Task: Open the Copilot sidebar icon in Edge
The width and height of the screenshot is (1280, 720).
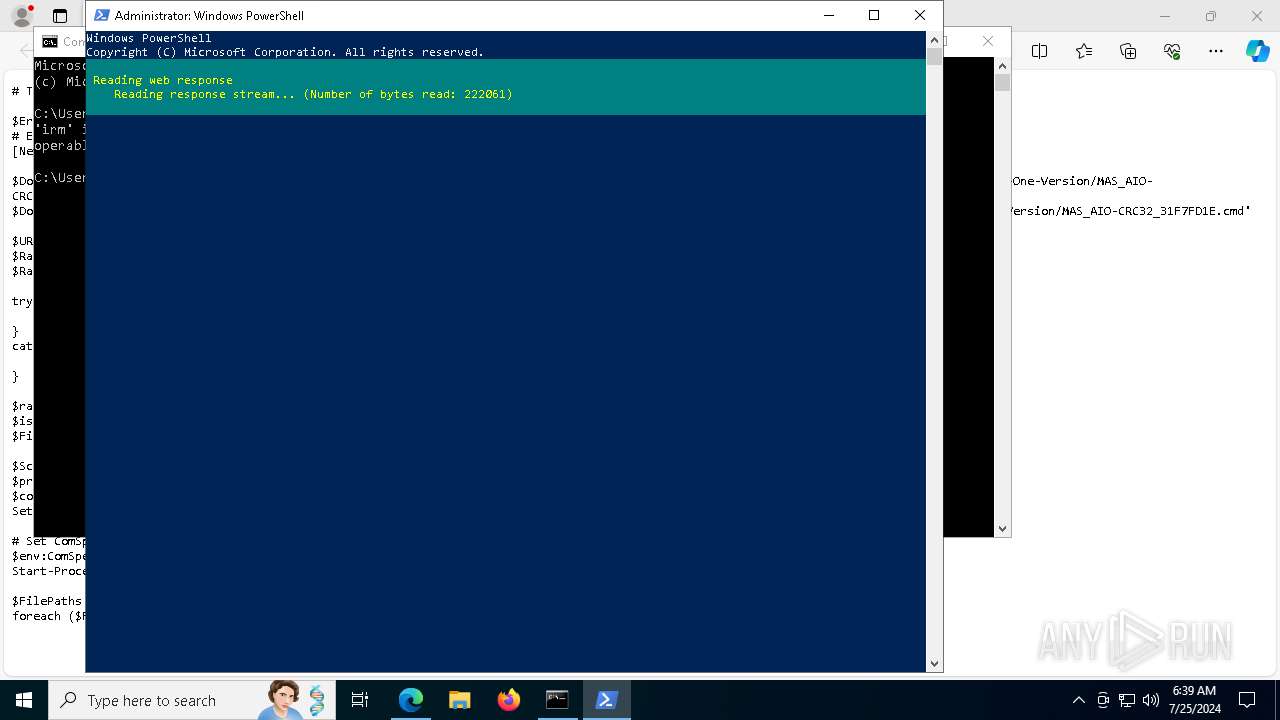Action: click(1257, 51)
